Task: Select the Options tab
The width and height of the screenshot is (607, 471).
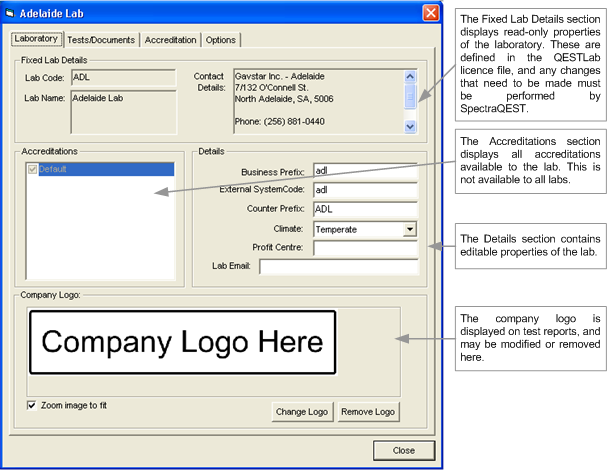Action: (221, 40)
